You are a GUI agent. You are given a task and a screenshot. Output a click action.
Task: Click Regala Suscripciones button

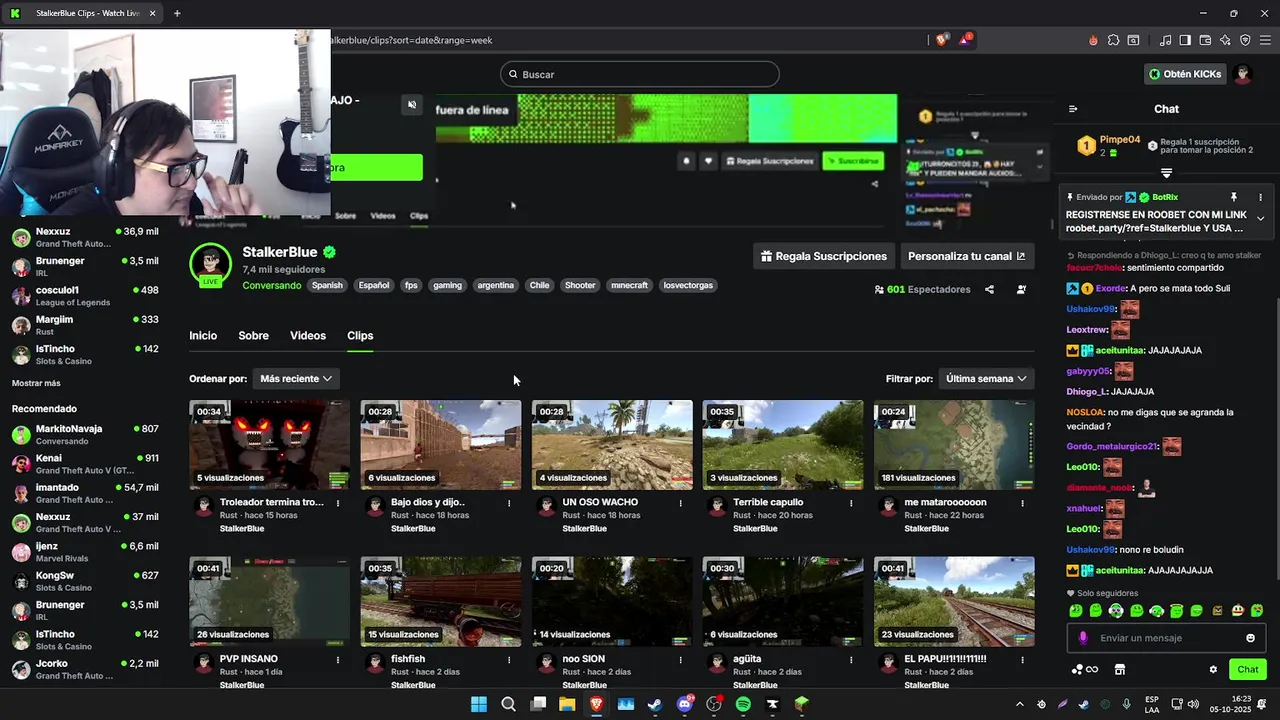pyautogui.click(x=823, y=256)
